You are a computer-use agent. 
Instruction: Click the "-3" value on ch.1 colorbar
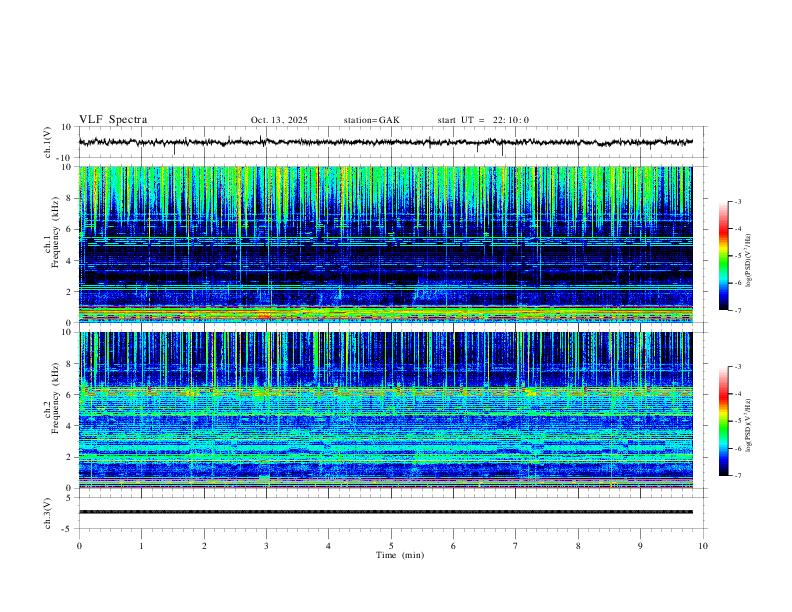pos(737,202)
